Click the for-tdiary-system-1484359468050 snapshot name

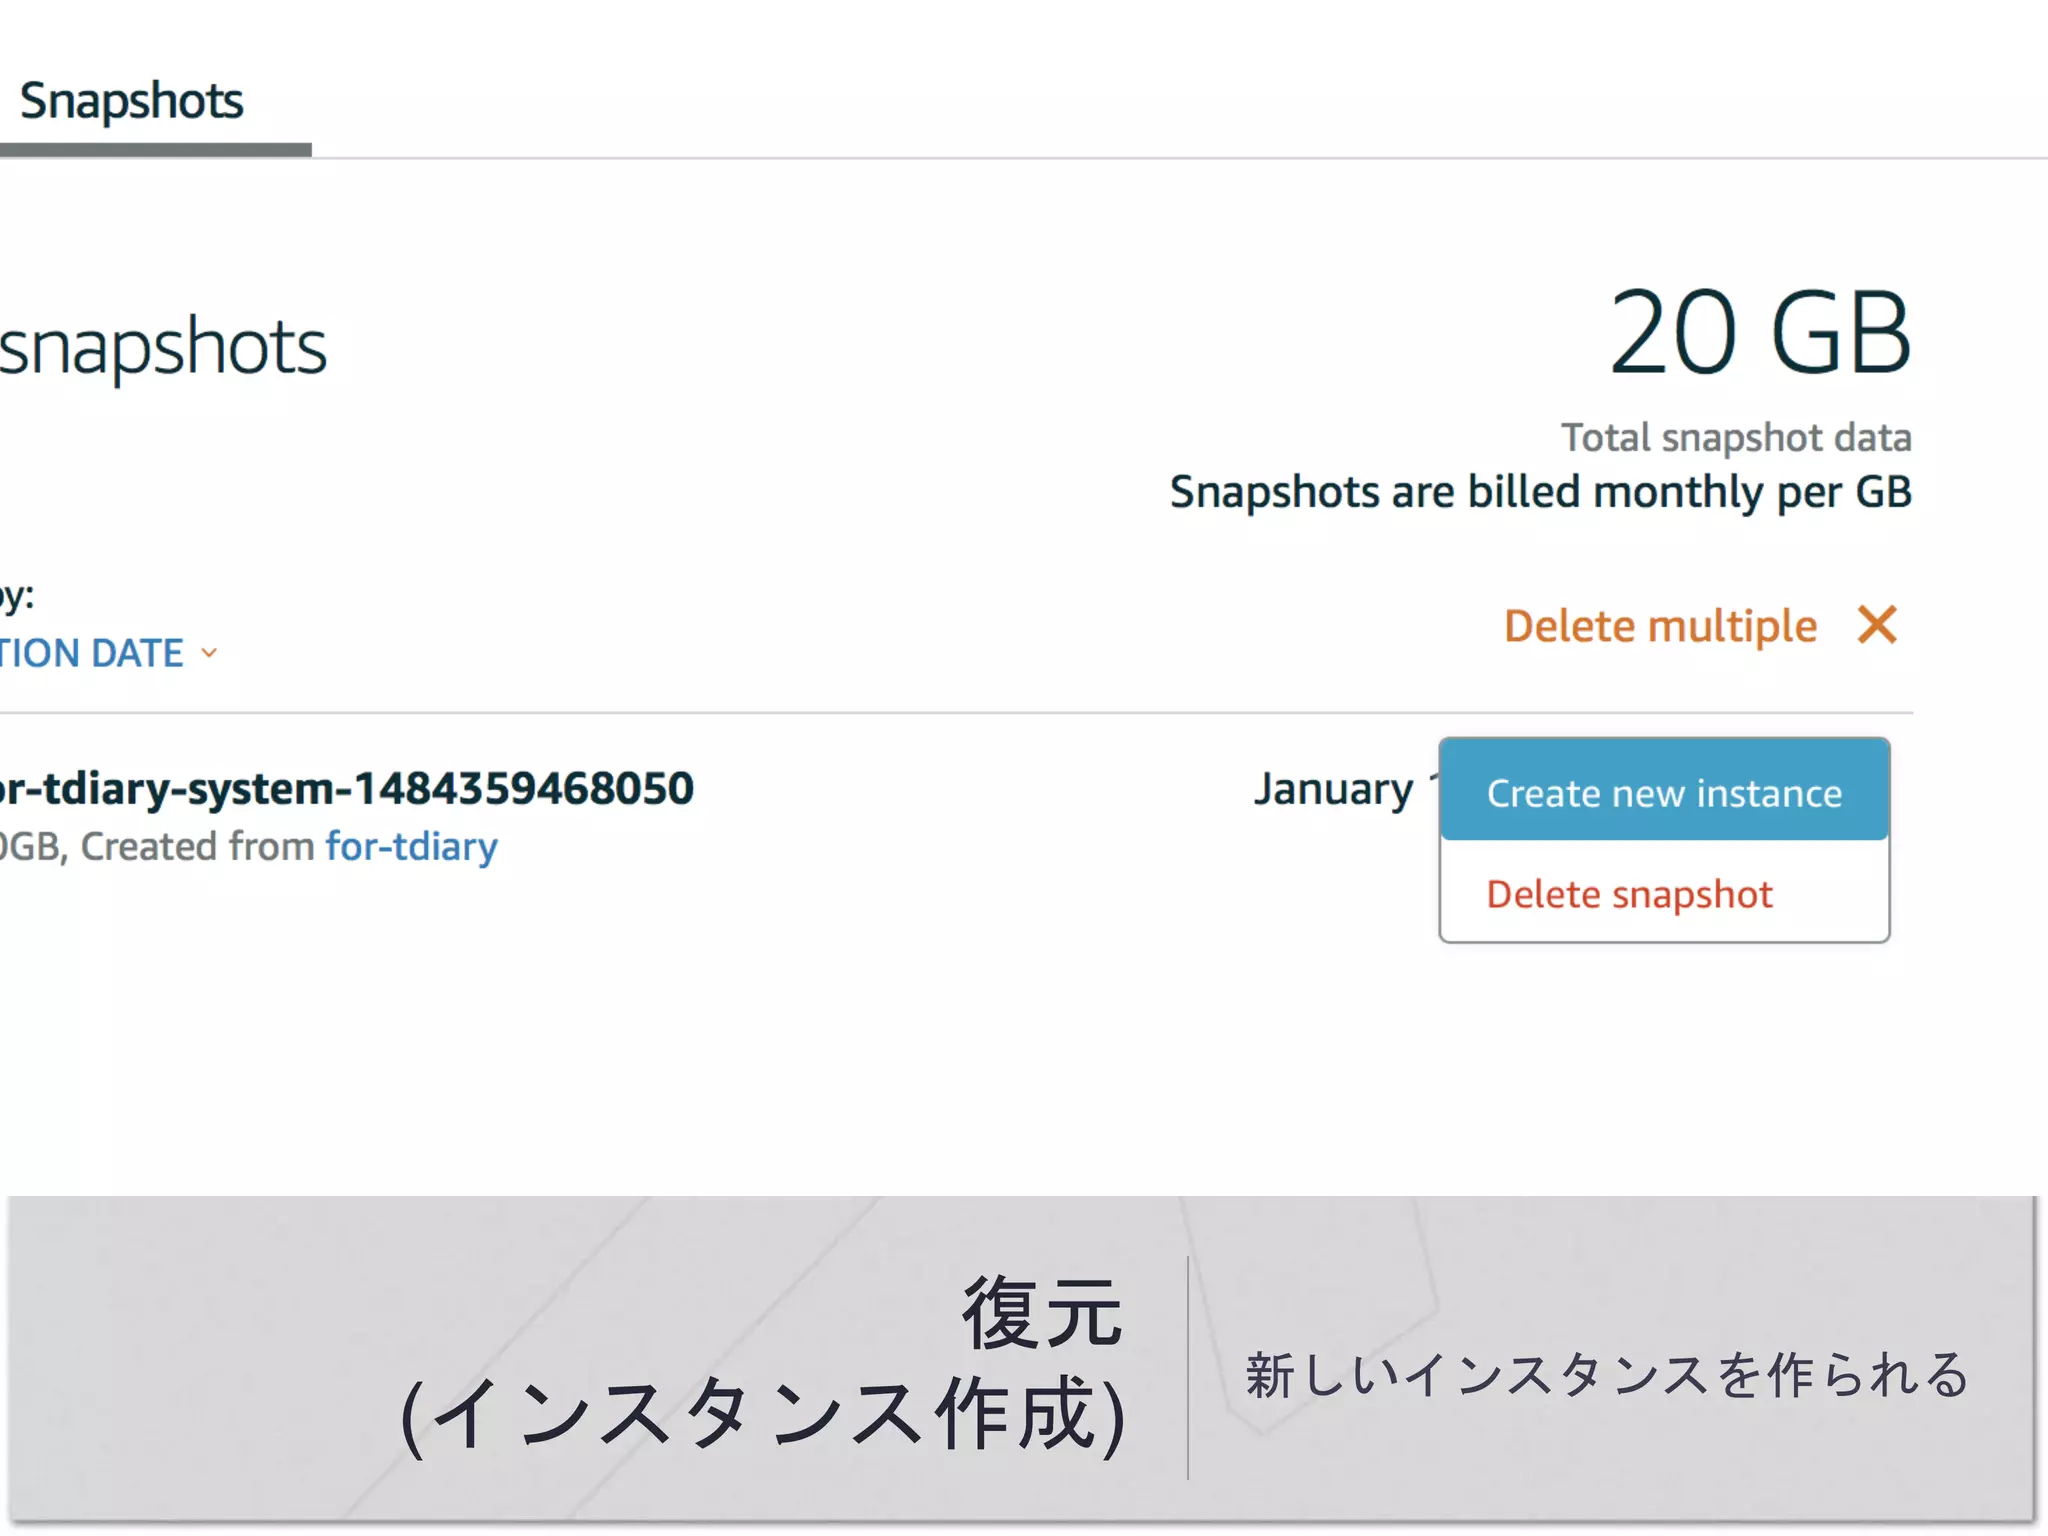pos(345,788)
